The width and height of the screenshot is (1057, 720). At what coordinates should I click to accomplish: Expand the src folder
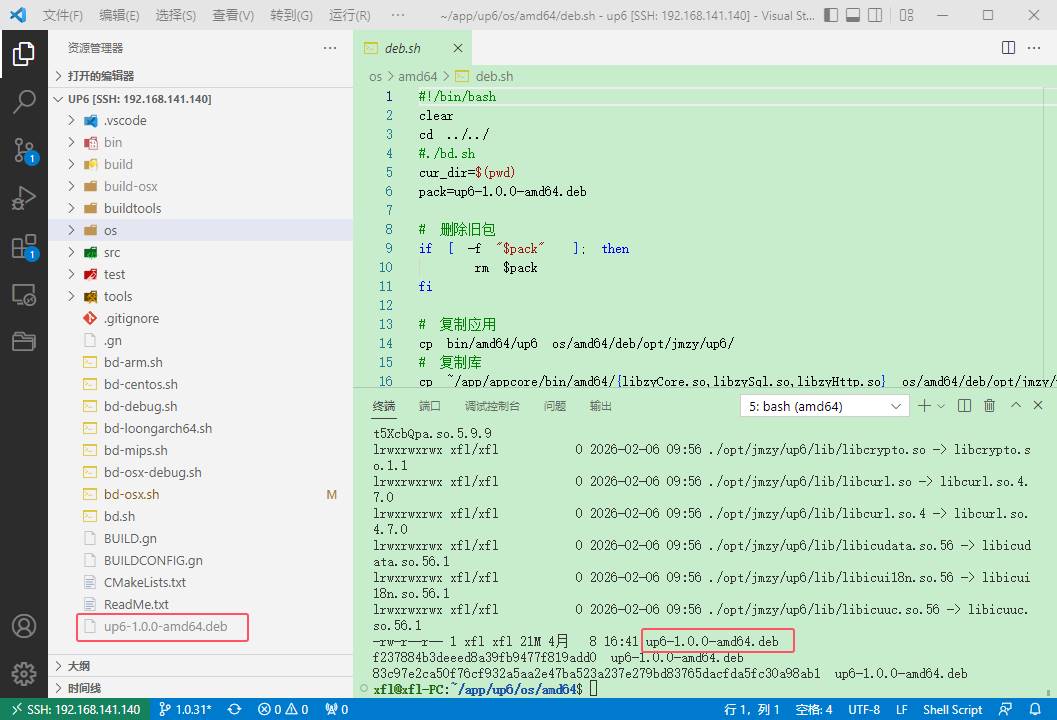(x=111, y=252)
